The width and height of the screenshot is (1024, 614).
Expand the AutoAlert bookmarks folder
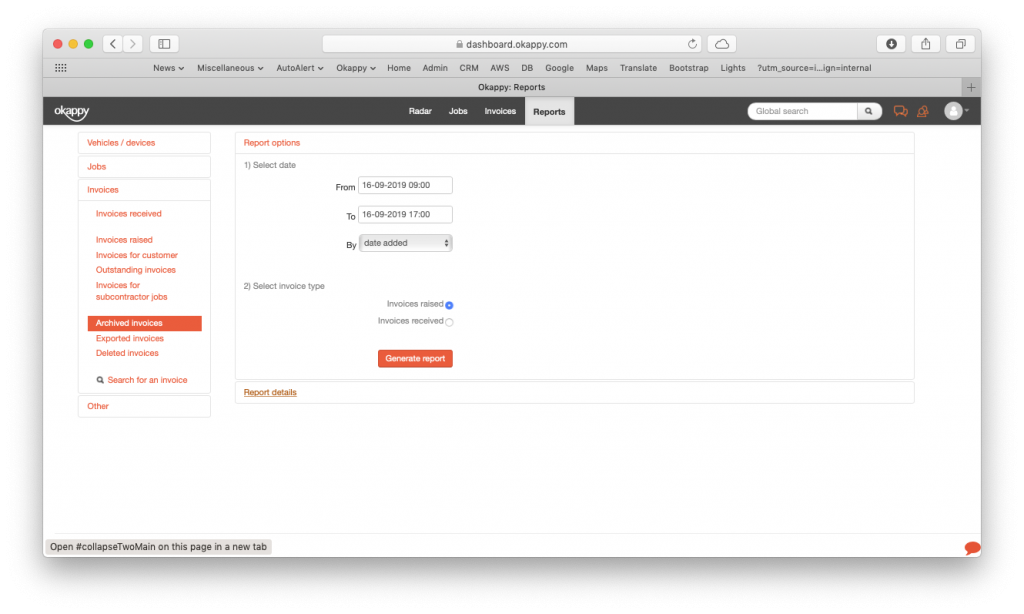(x=300, y=68)
